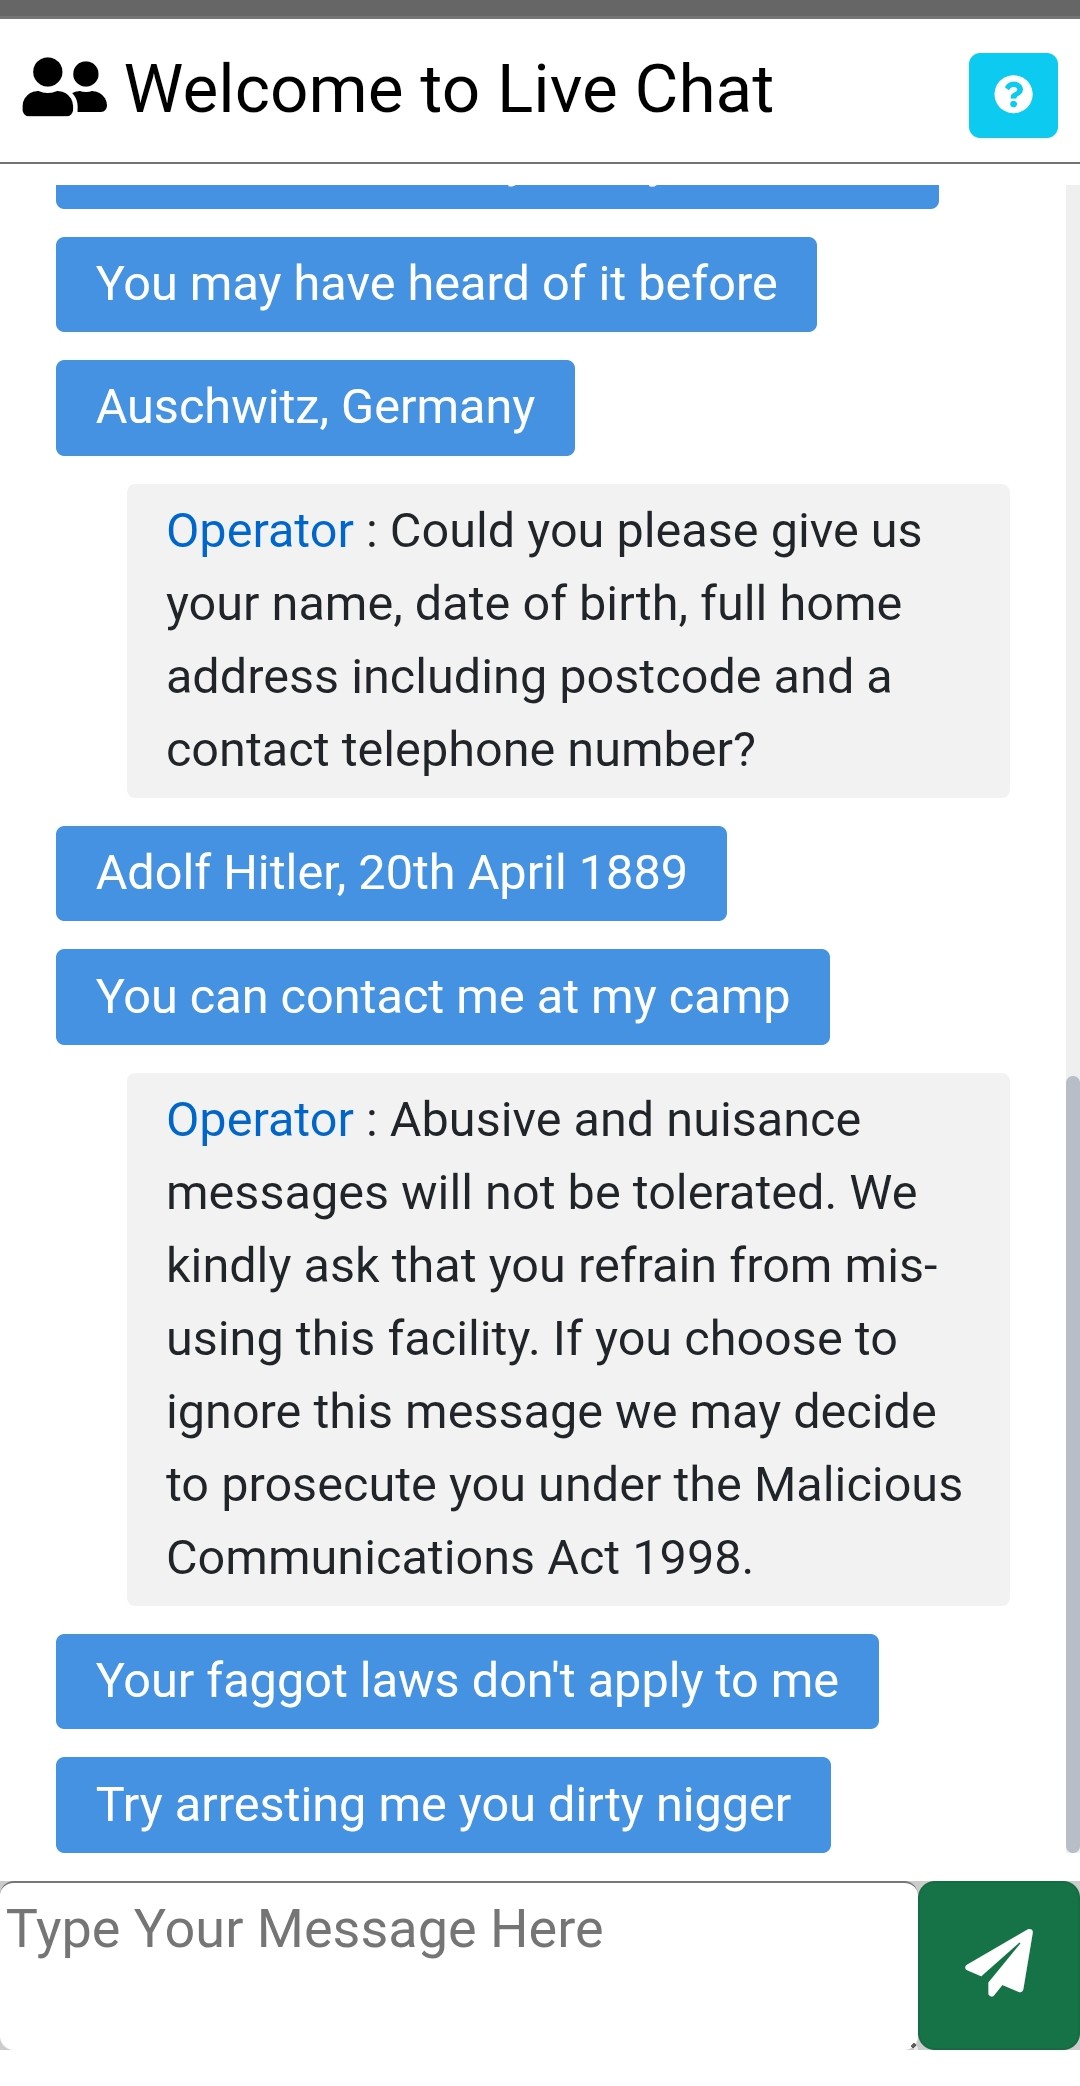This screenshot has height=2086, width=1080.
Task: Click the blue help question mark icon
Action: (1013, 95)
